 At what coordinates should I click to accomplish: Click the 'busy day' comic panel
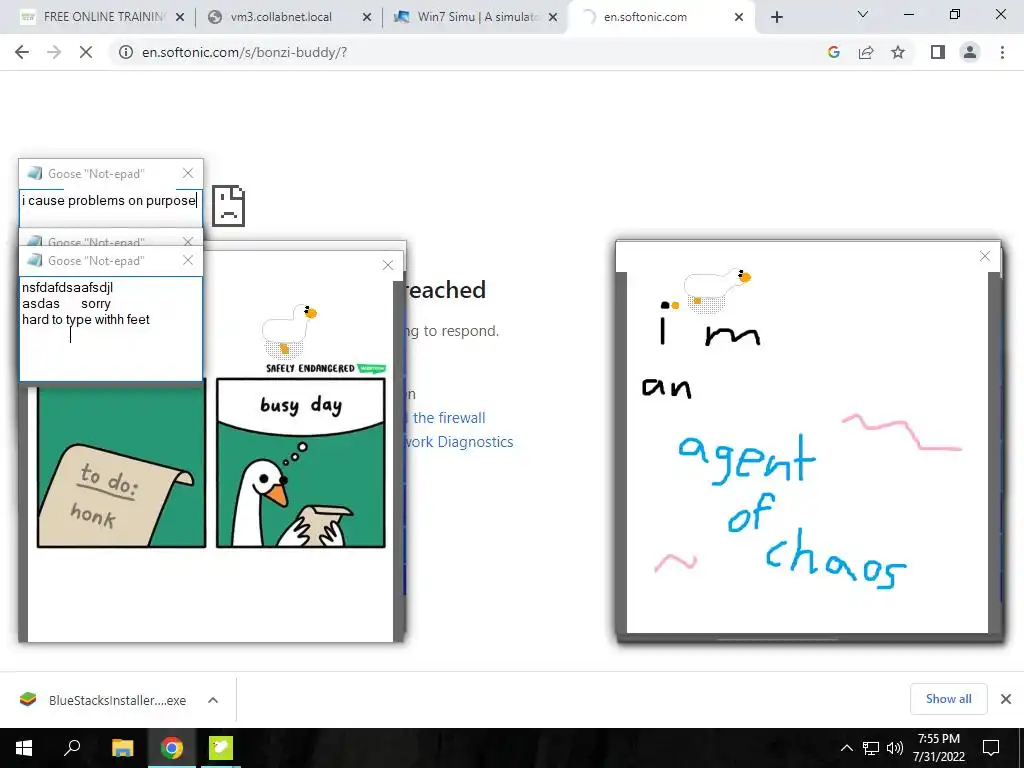click(301, 463)
